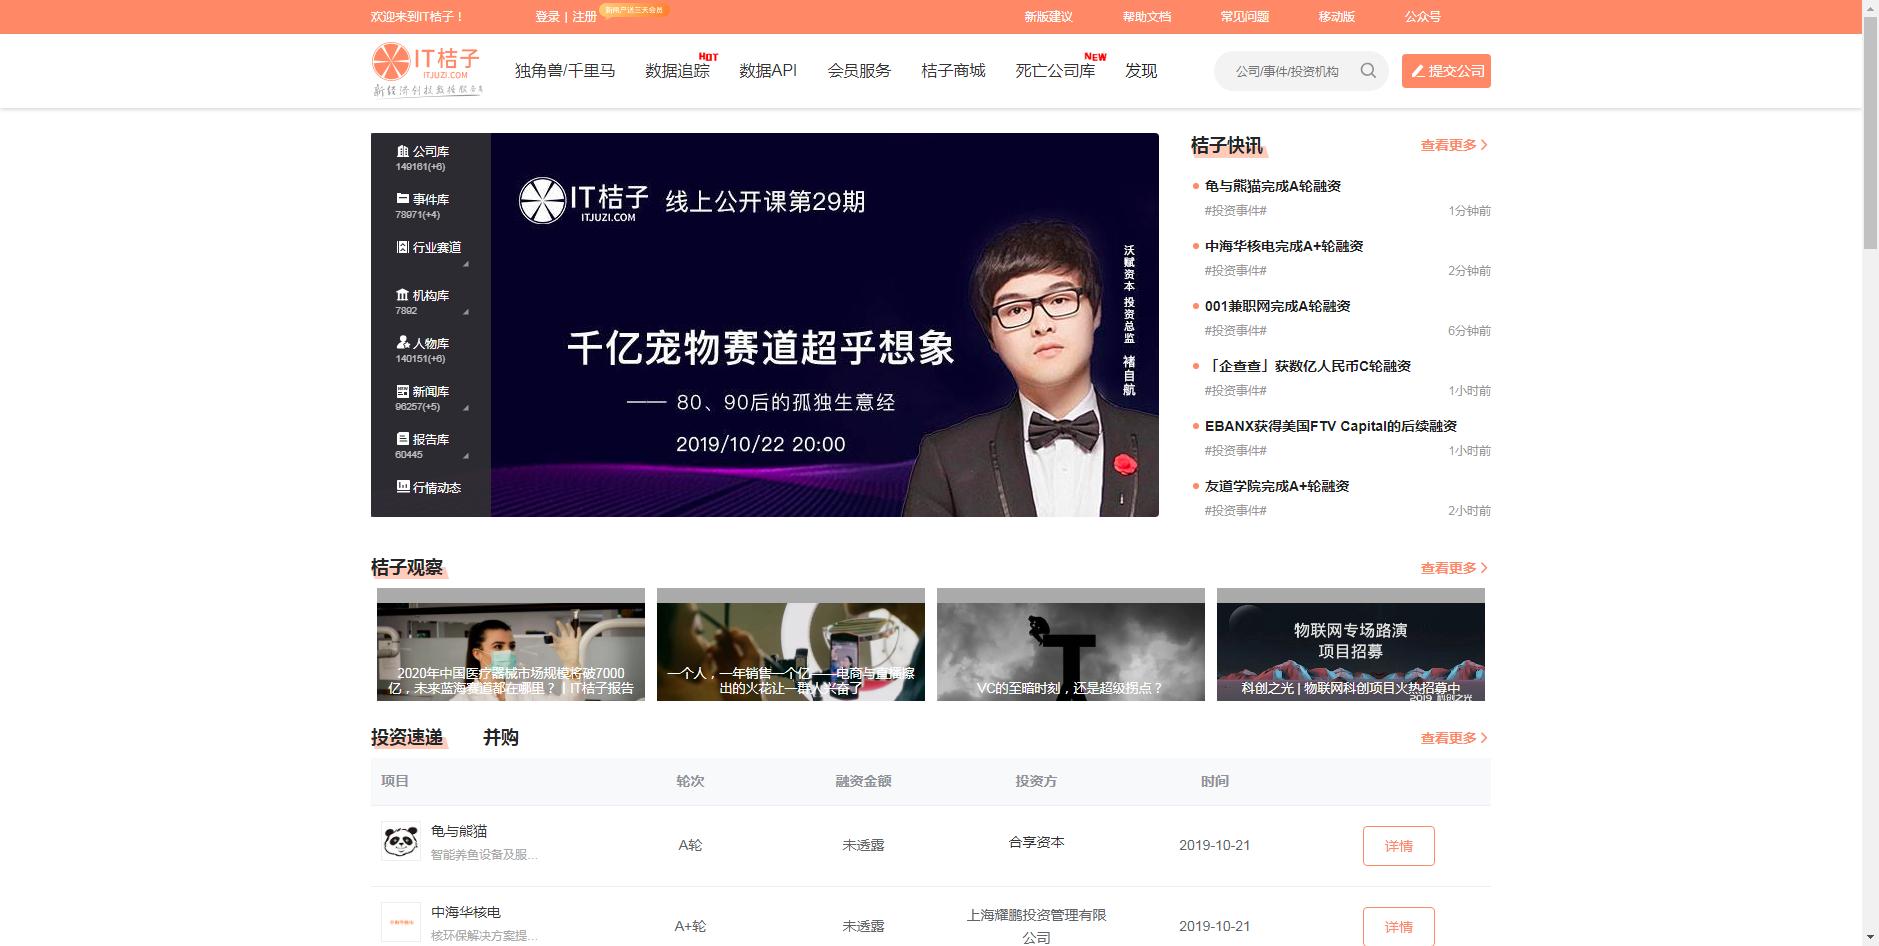Image resolution: width=1879 pixels, height=946 pixels.
Task: Switch to the 并购 tab
Action: click(x=501, y=738)
